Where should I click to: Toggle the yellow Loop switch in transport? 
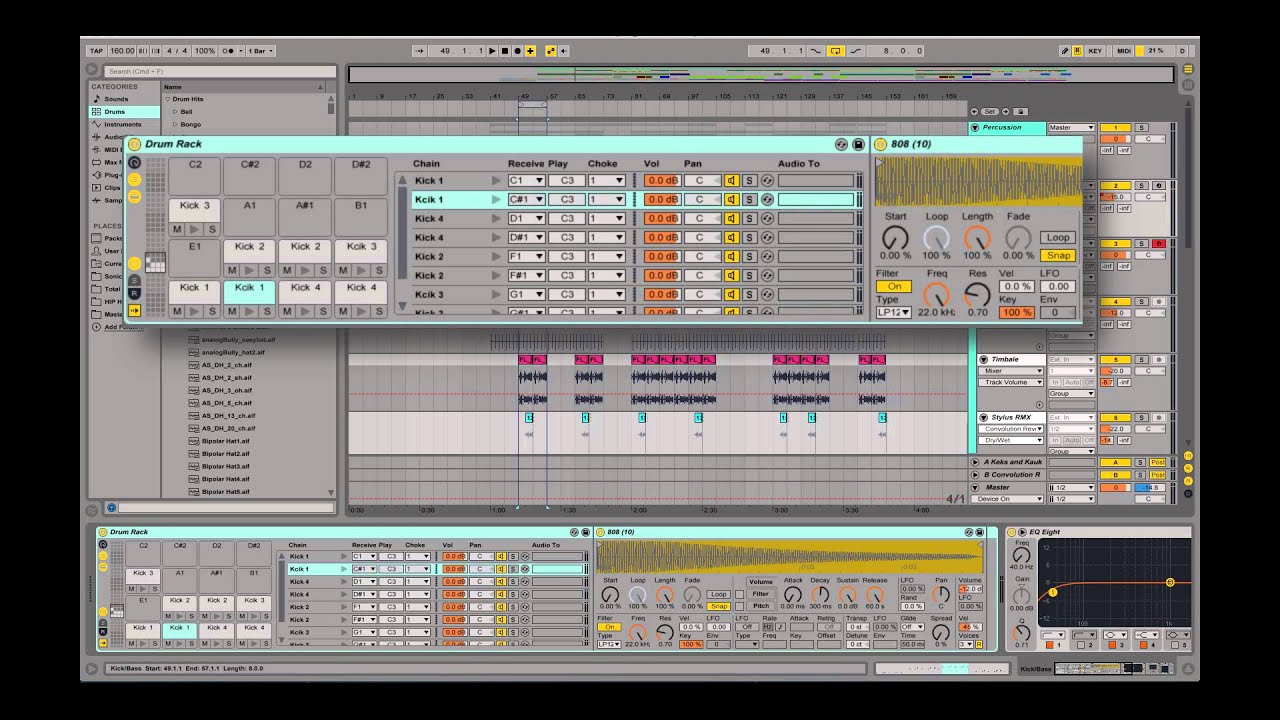tap(836, 50)
